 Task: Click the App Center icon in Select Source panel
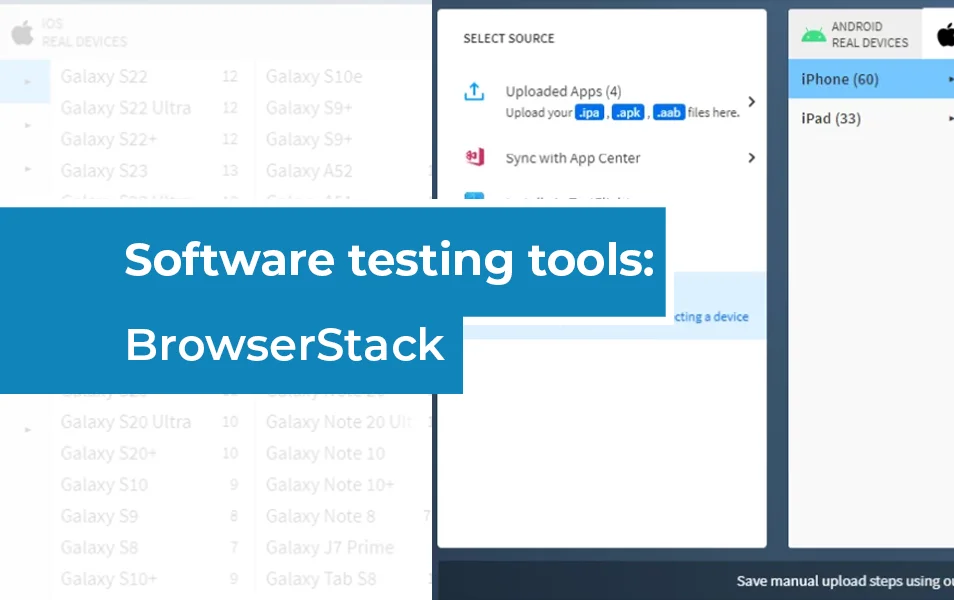(473, 157)
